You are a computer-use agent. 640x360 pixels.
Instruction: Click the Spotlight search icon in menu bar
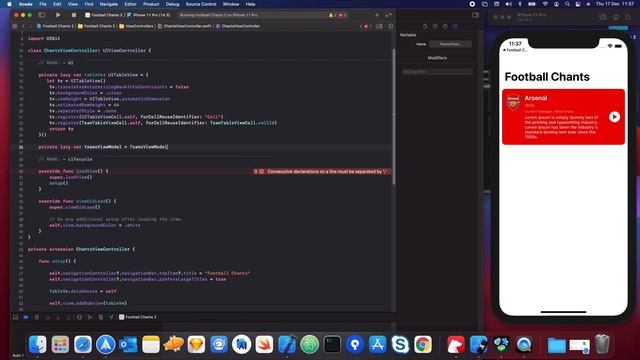pos(567,4)
